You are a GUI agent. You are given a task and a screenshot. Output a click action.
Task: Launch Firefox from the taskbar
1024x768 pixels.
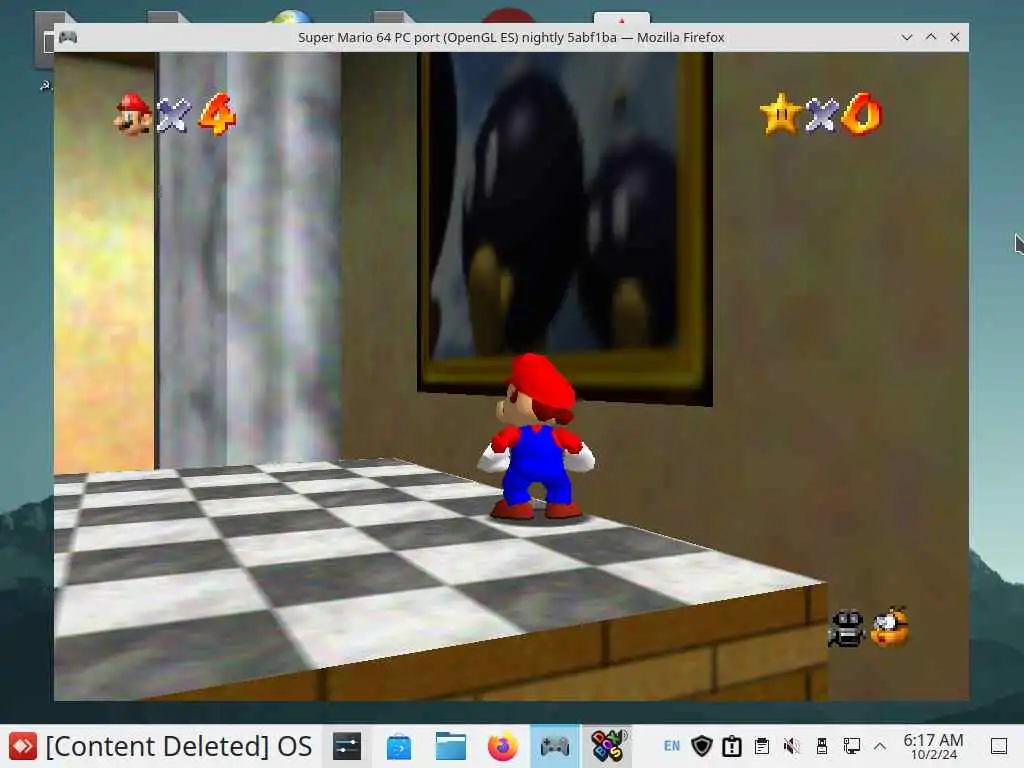coord(502,746)
